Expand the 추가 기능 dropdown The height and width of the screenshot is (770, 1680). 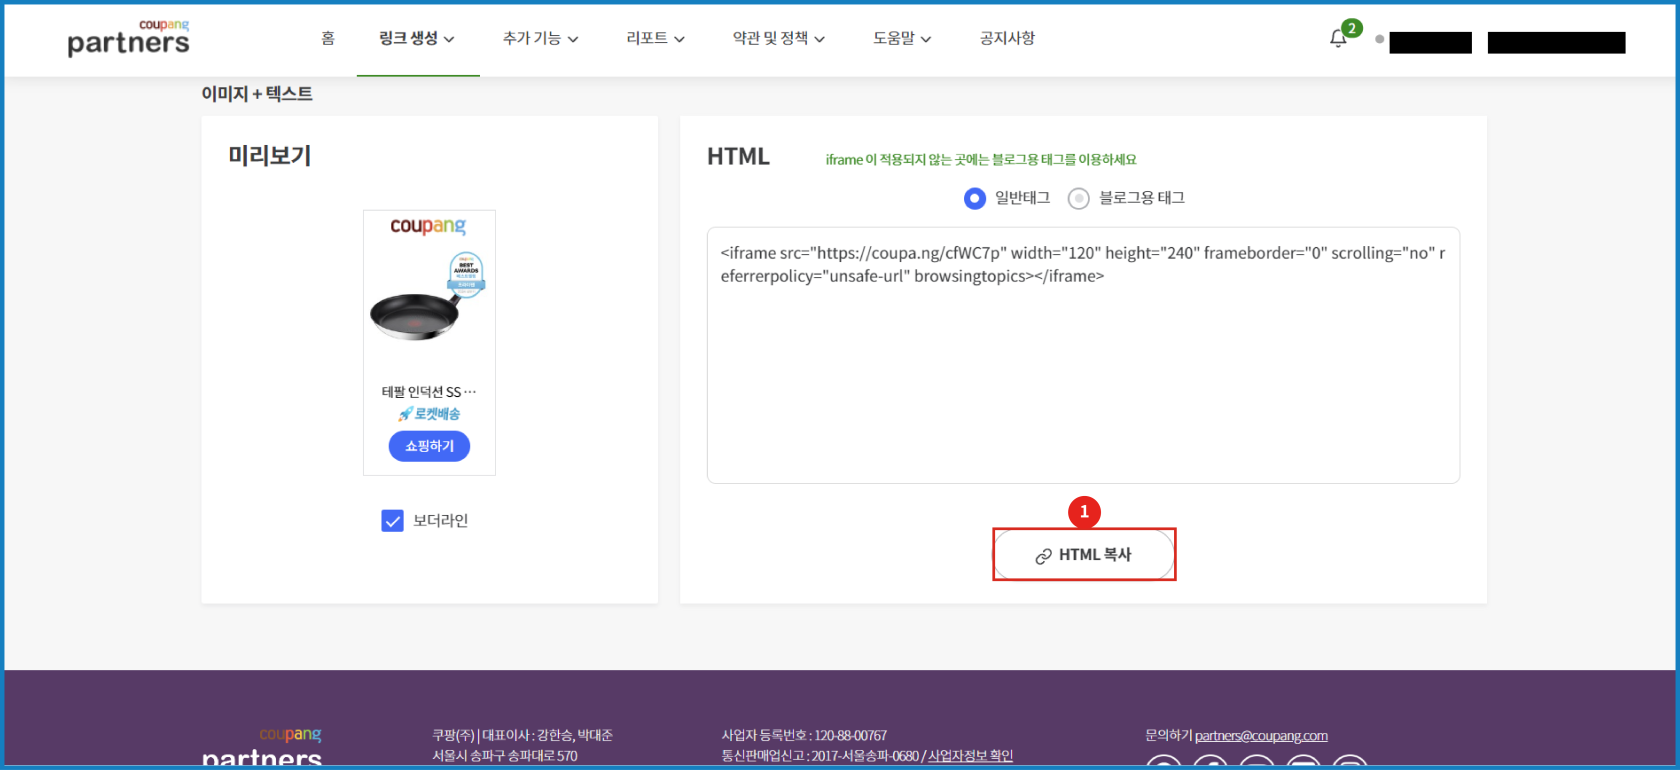click(x=540, y=39)
